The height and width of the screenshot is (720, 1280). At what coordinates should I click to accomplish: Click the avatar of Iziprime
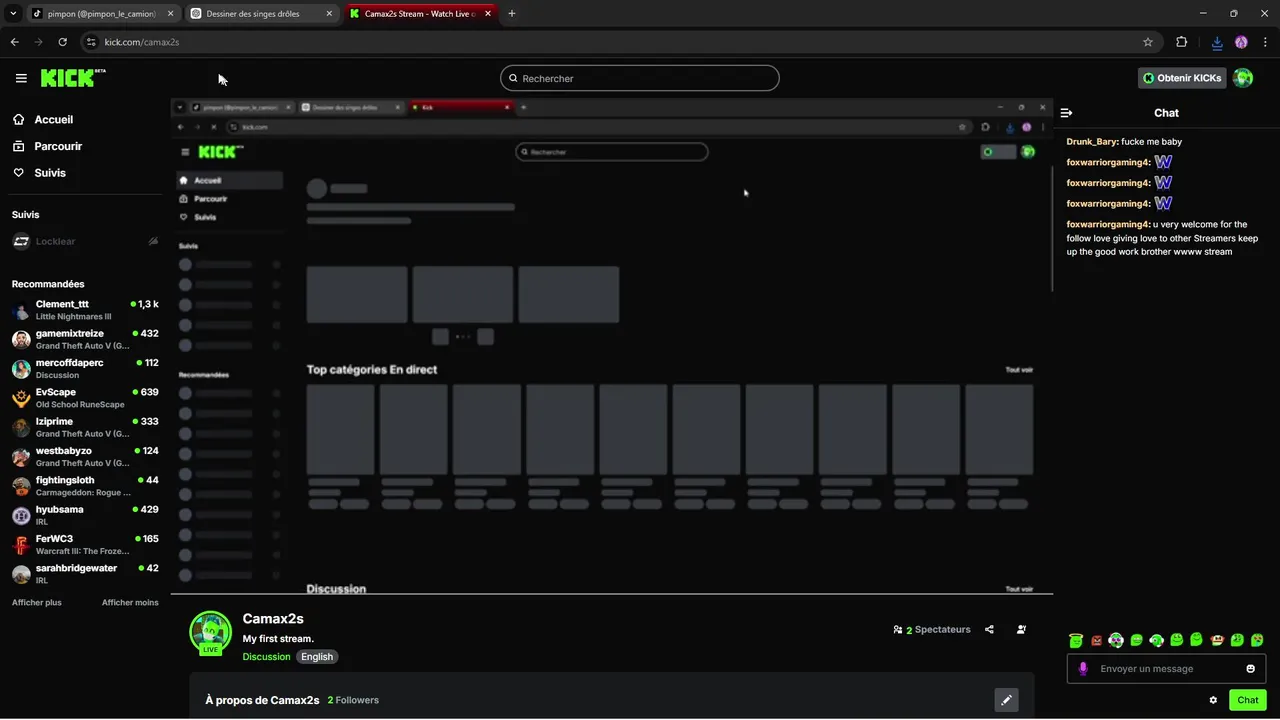point(21,428)
